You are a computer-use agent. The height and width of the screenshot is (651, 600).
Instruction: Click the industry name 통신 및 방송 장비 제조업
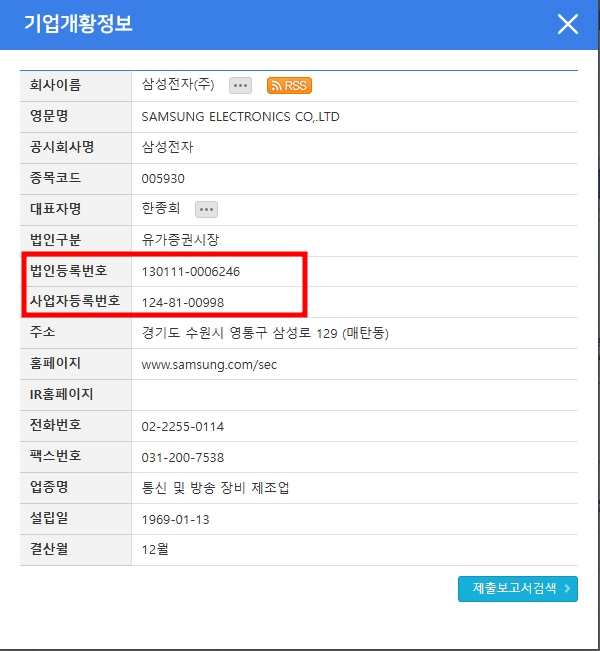point(216,488)
